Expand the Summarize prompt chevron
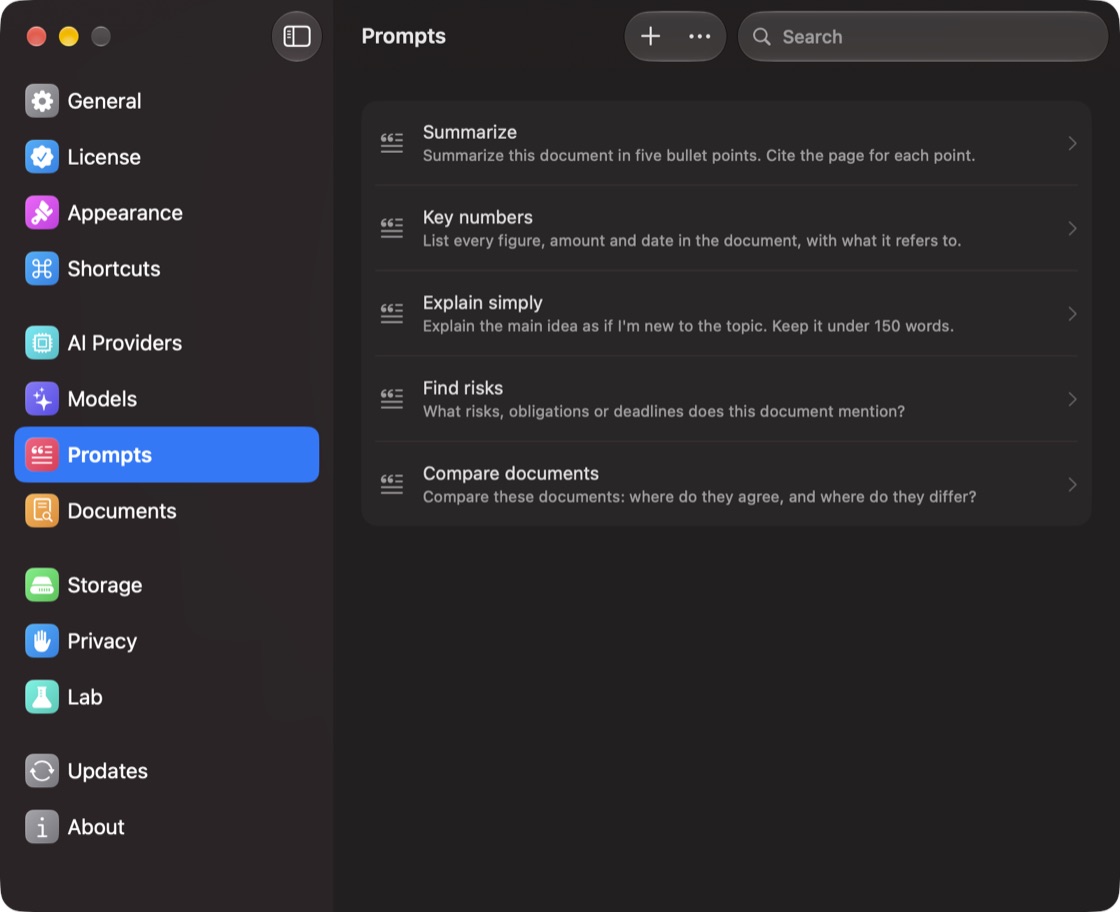 tap(1072, 143)
